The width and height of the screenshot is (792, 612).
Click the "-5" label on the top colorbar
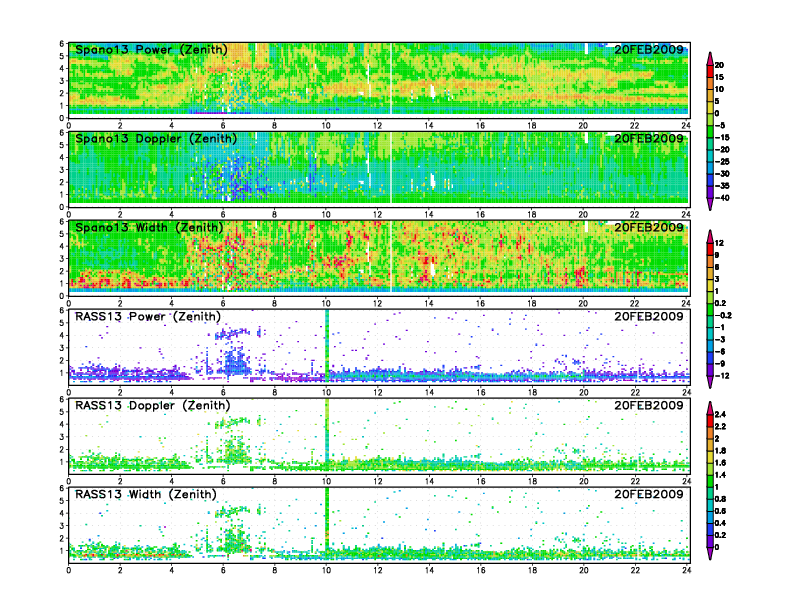pyautogui.click(x=720, y=125)
